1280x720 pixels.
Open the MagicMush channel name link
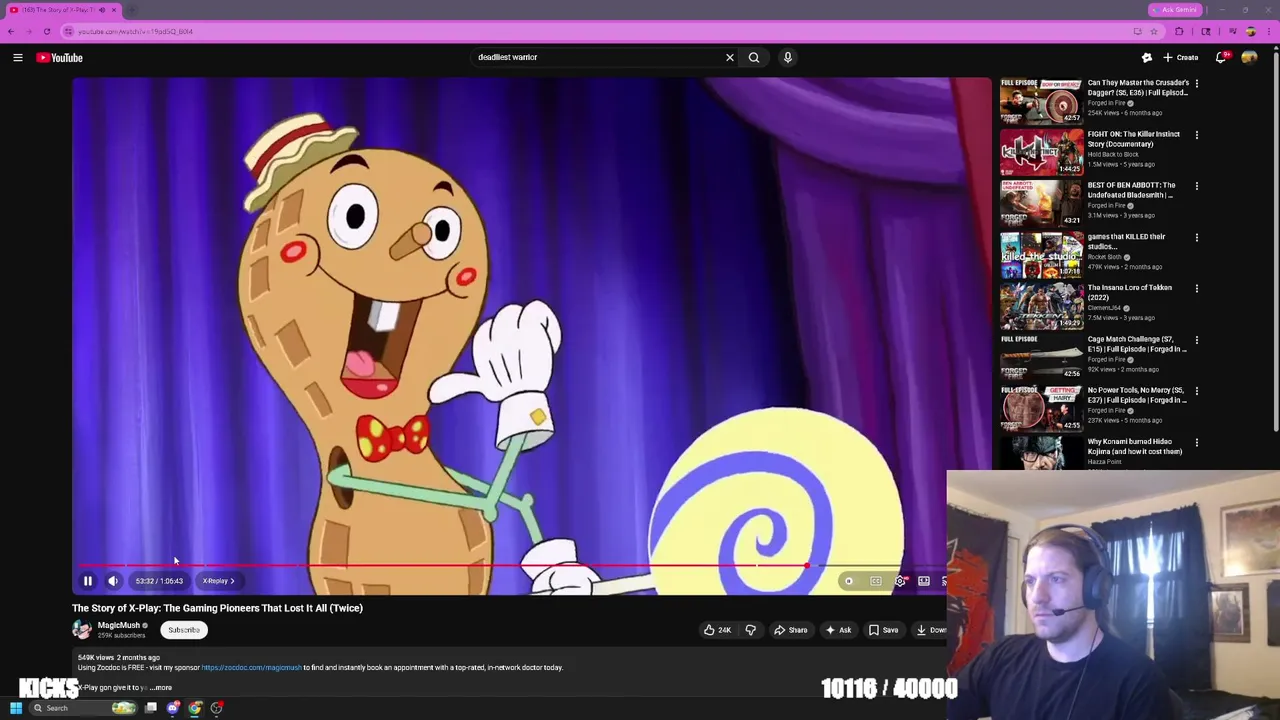[119, 625]
